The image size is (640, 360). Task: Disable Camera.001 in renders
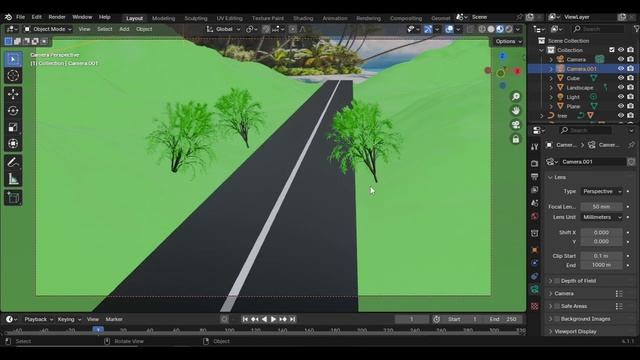(x=631, y=69)
